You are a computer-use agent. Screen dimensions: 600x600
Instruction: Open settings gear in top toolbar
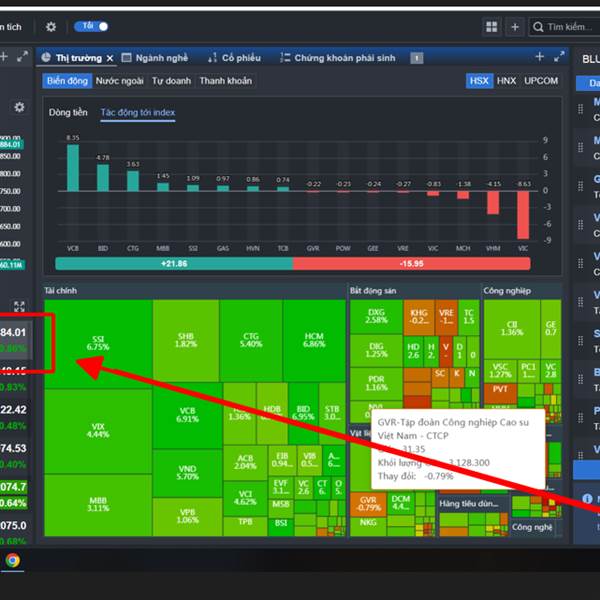click(x=51, y=27)
